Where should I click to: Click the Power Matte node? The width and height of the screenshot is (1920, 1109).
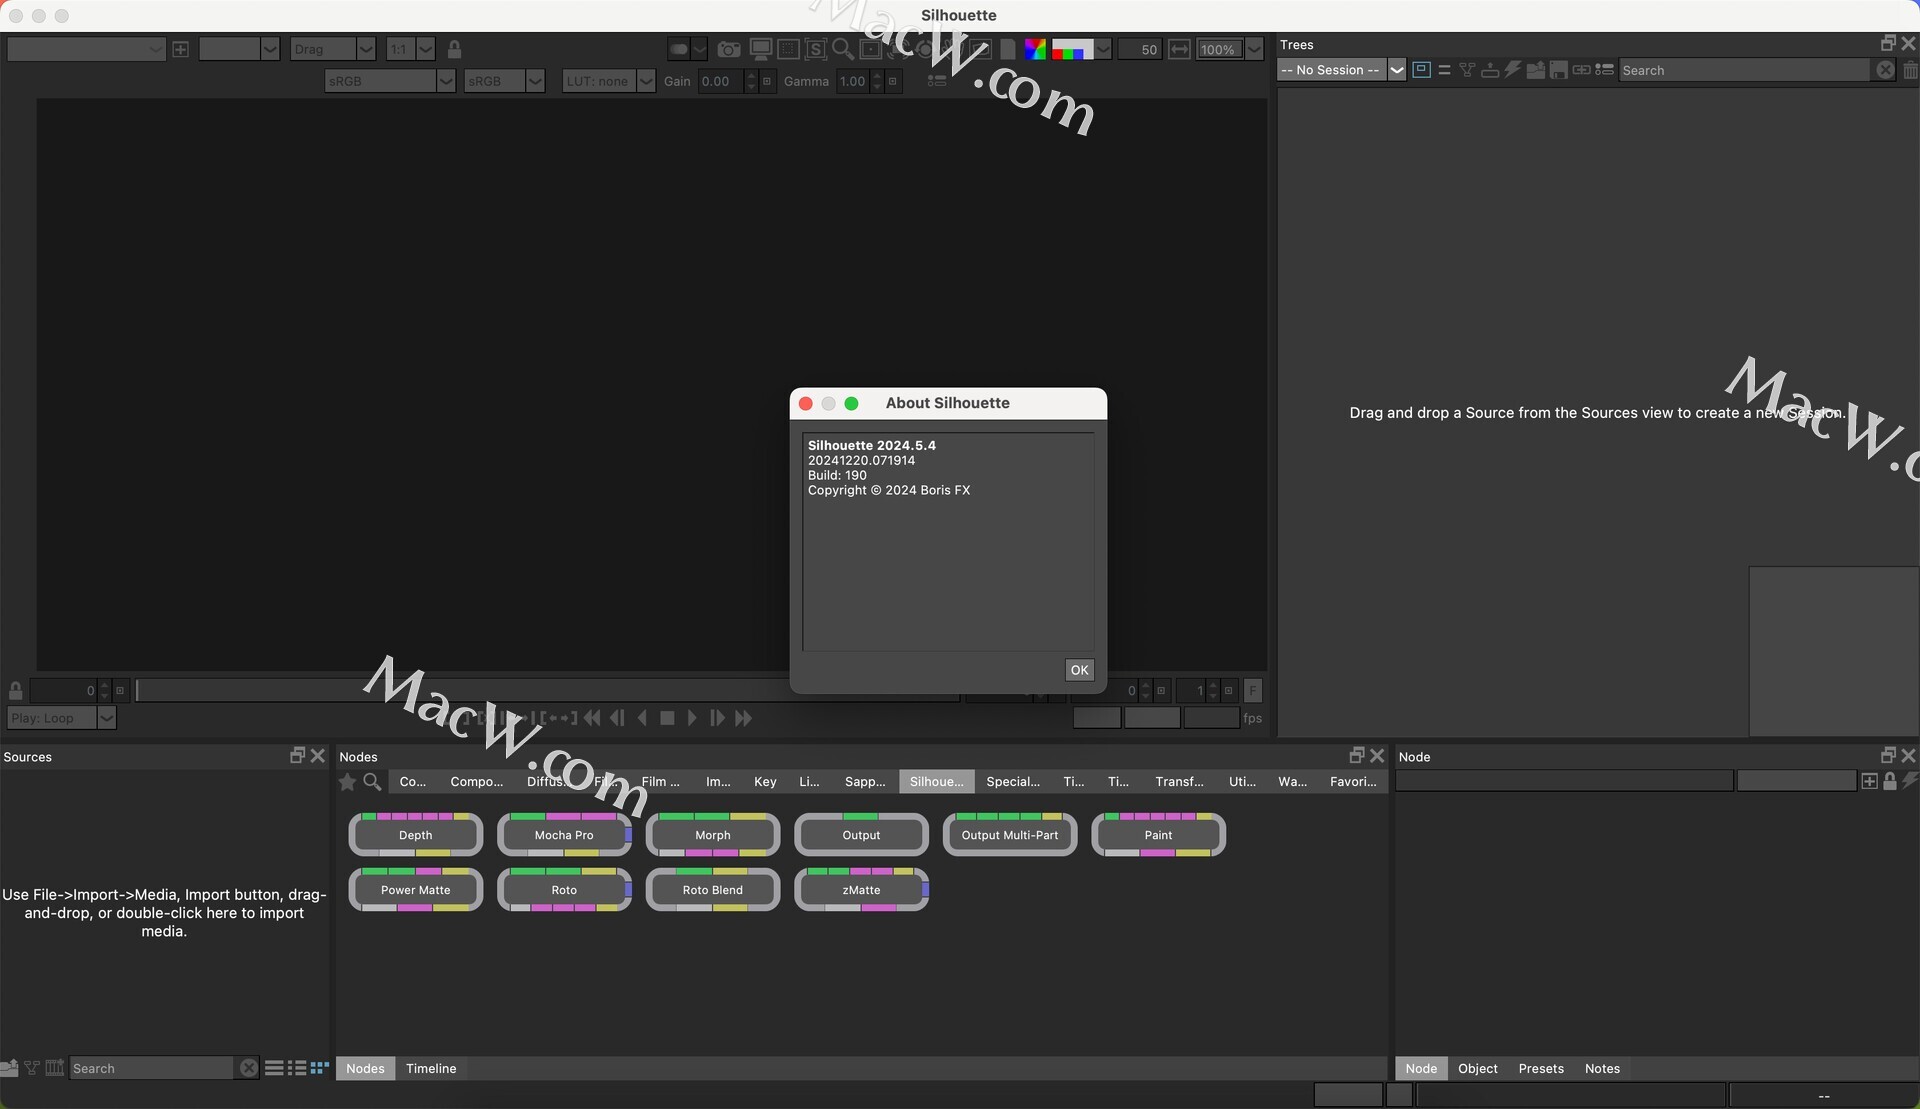[416, 890]
